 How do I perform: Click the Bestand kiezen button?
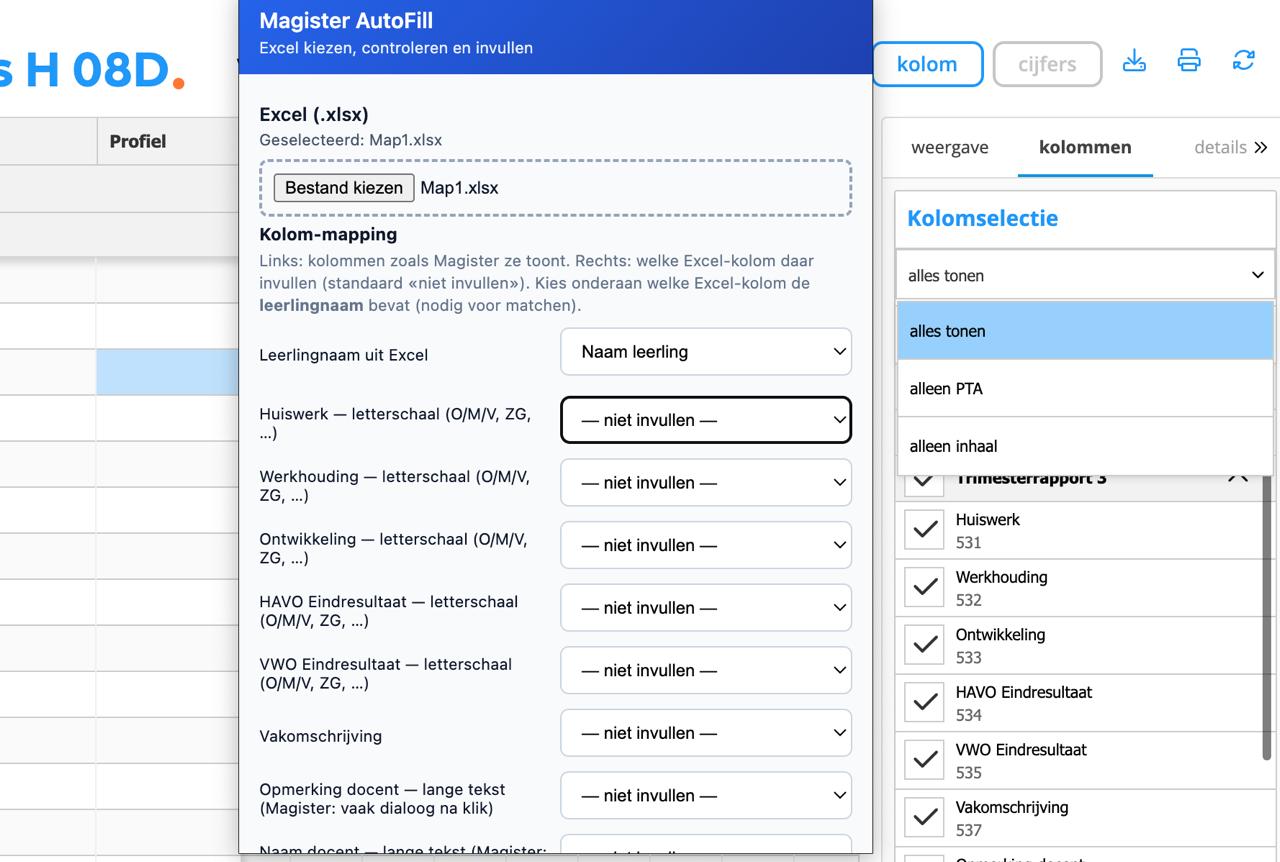(x=344, y=188)
